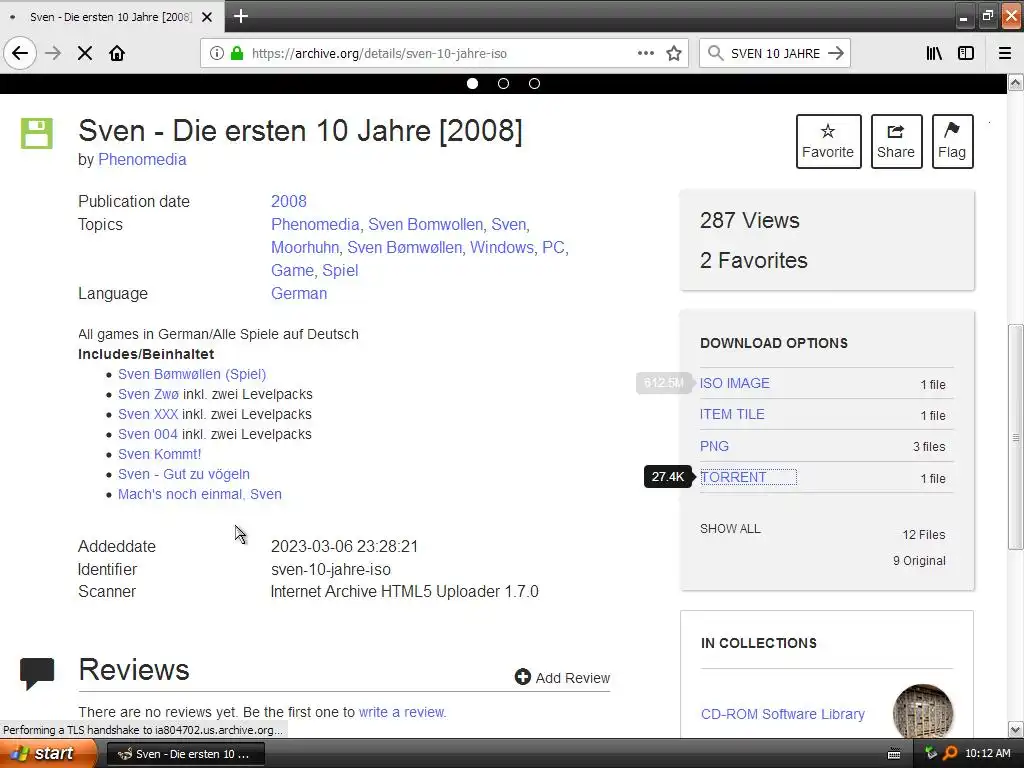Favorite this item with the star button
Screen dimensions: 1024x768
click(828, 141)
